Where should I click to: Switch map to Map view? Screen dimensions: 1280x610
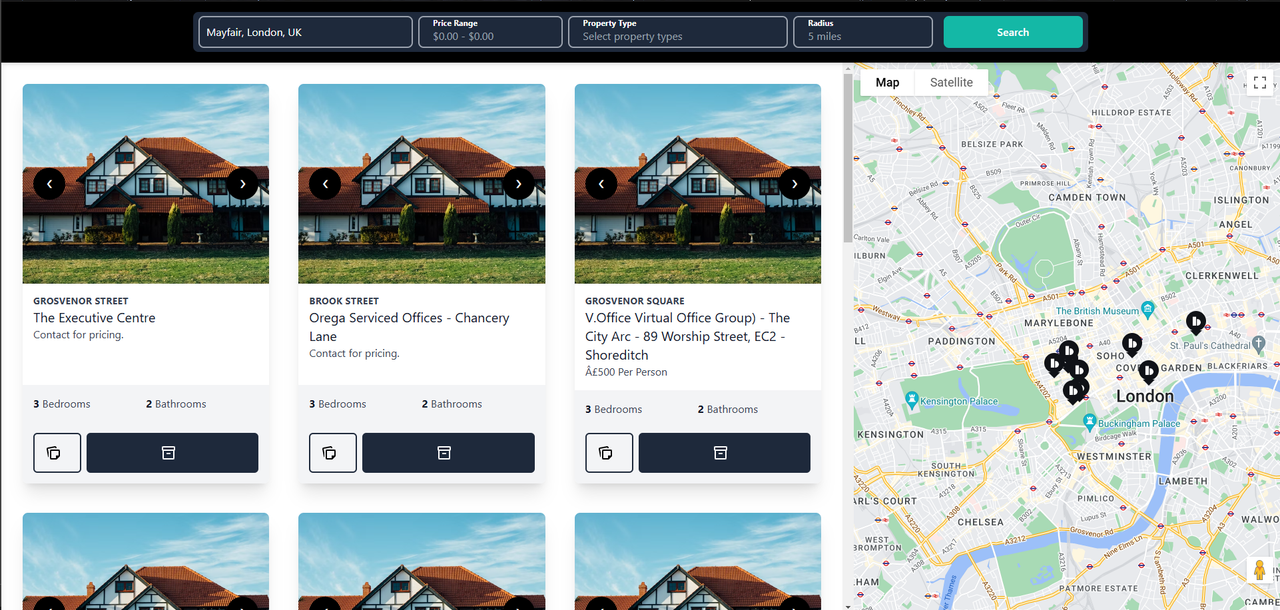click(887, 82)
